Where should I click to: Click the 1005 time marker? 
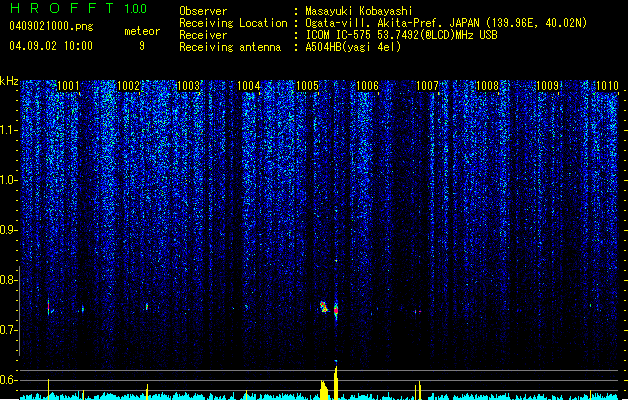pos(307,86)
